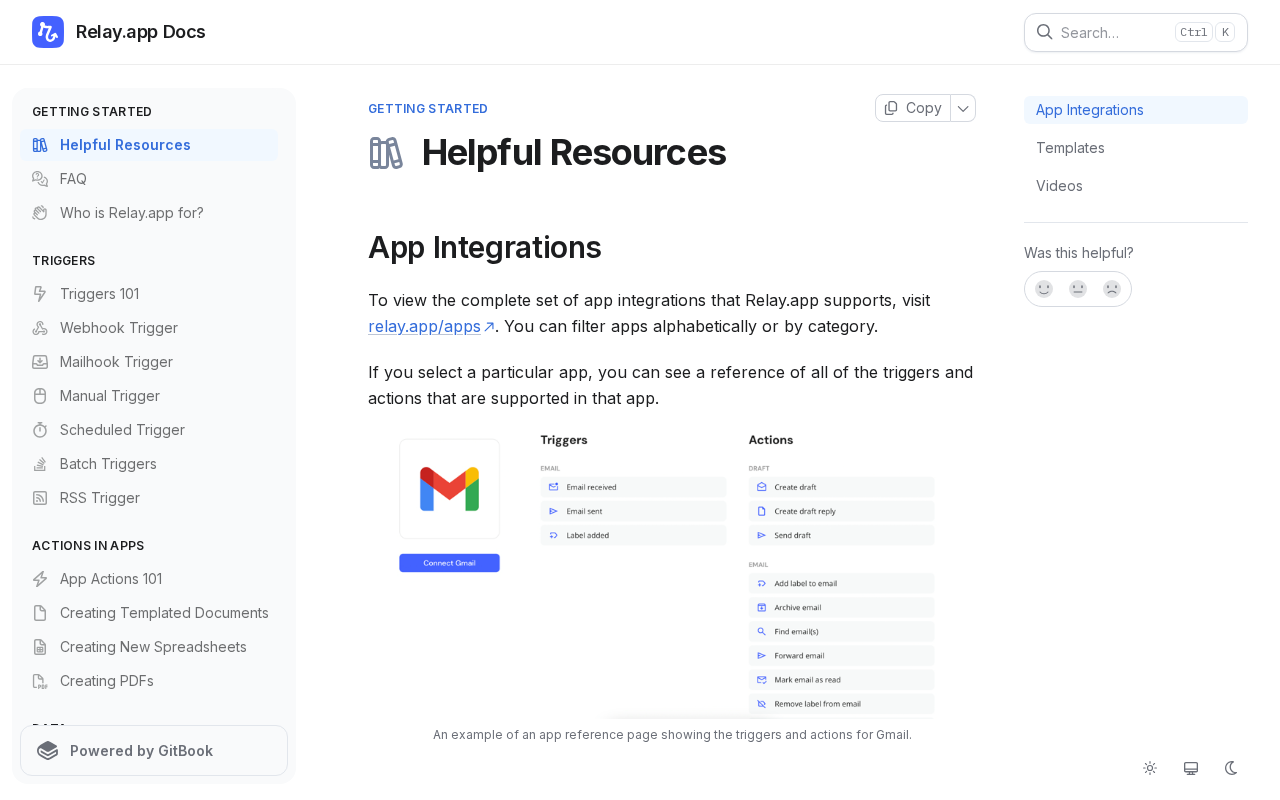Click the FAQ chat bubbles icon
This screenshot has height=800, width=1280.
[40, 179]
